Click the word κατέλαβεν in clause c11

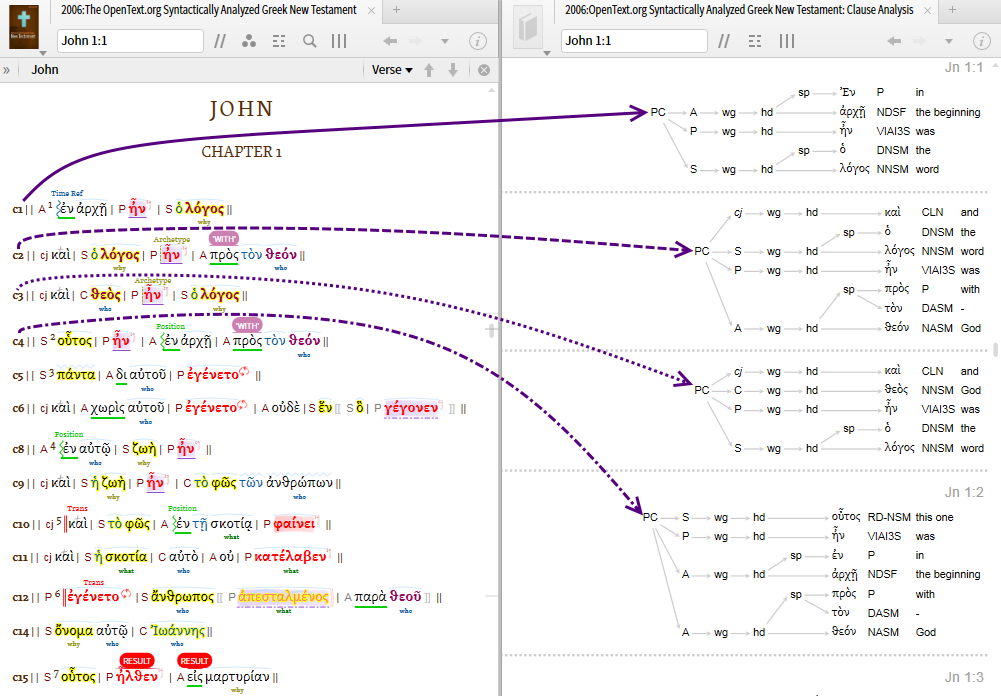(x=290, y=557)
